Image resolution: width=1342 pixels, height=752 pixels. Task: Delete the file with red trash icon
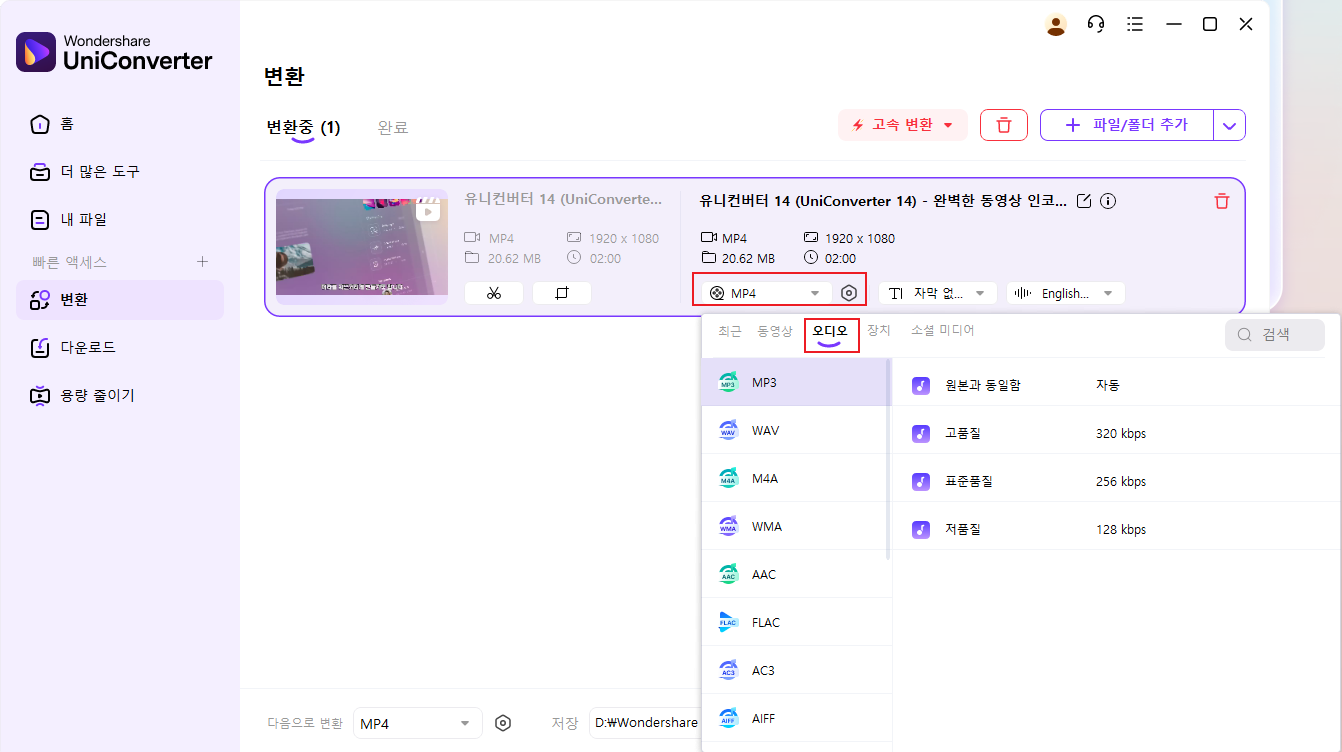(x=1221, y=201)
